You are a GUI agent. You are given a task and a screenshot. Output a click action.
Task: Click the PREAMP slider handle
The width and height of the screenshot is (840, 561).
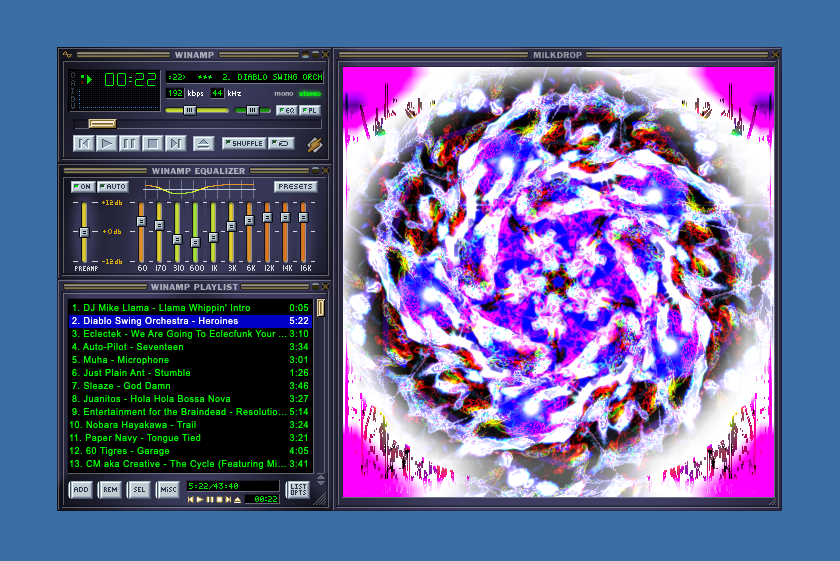(84, 232)
